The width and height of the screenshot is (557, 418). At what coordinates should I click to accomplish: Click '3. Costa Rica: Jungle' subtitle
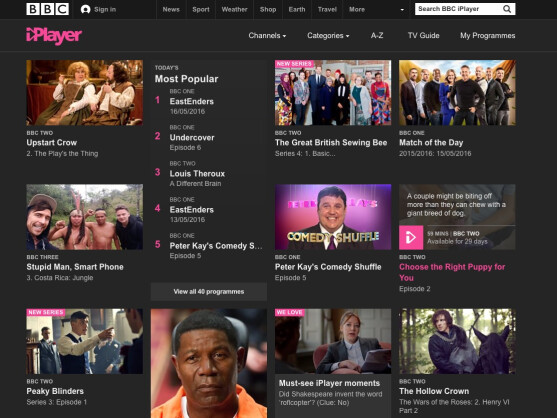click(60, 278)
